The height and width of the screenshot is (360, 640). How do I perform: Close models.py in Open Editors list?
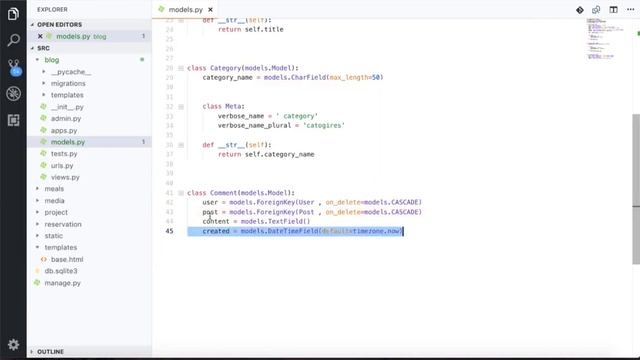40,36
